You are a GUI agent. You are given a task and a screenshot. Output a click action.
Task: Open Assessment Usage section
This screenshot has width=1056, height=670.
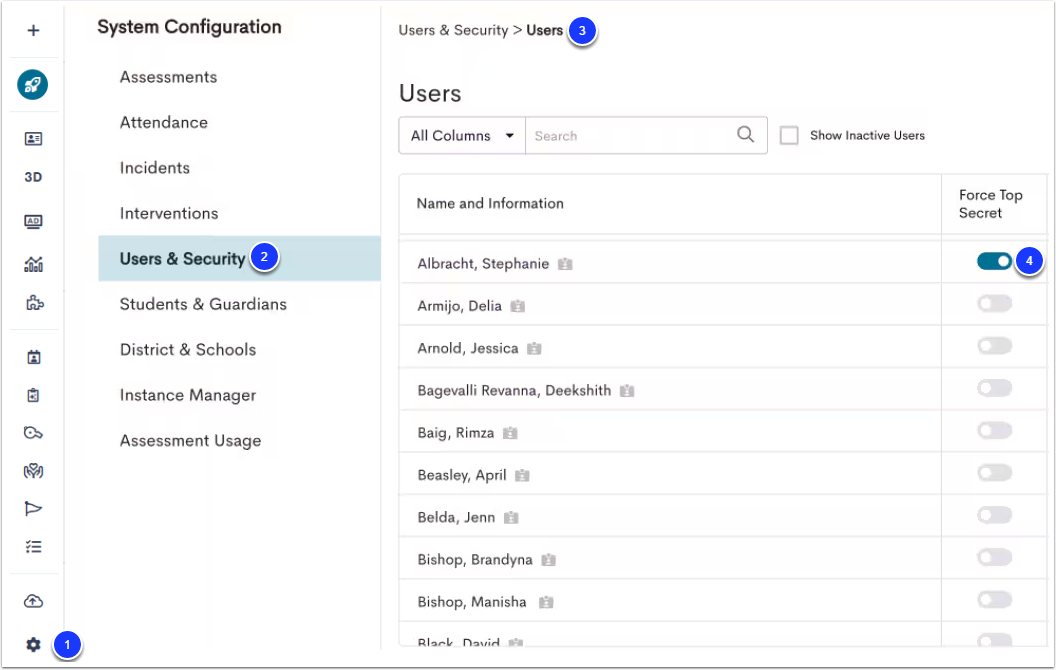(191, 441)
